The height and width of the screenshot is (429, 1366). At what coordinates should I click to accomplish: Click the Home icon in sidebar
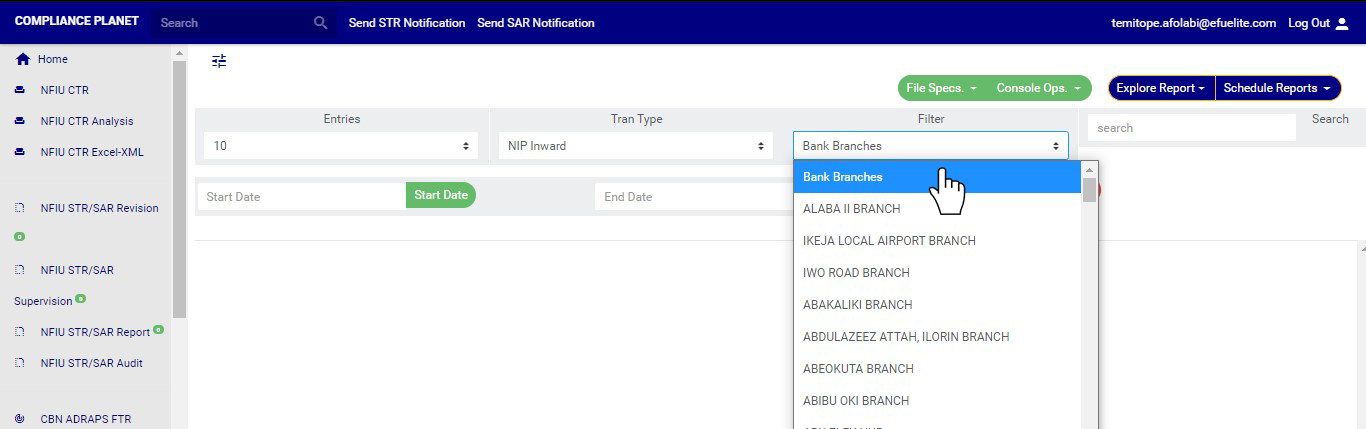22,59
